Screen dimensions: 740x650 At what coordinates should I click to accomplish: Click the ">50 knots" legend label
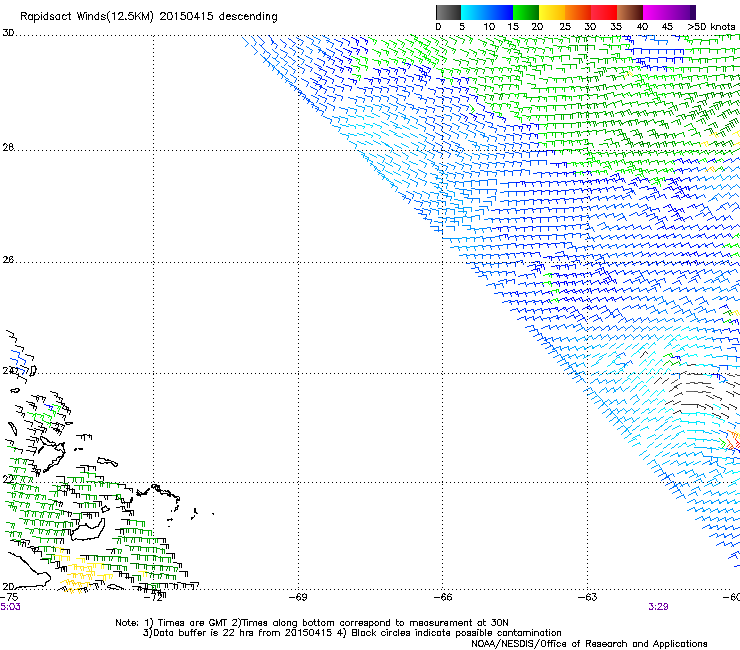(711, 27)
